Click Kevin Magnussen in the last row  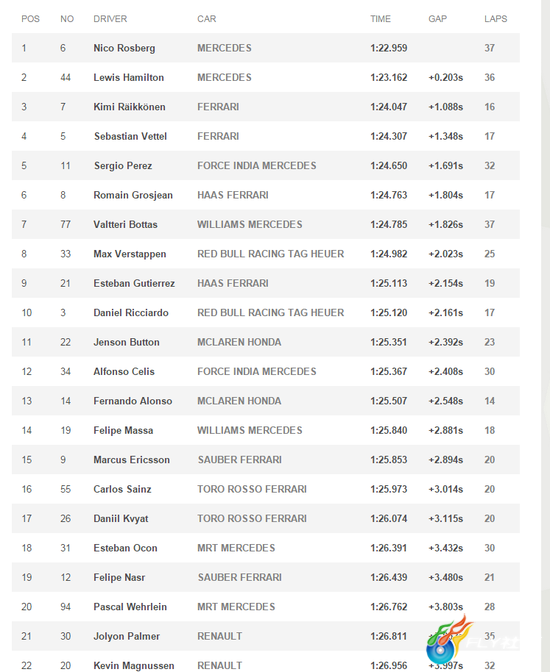[x=134, y=666]
